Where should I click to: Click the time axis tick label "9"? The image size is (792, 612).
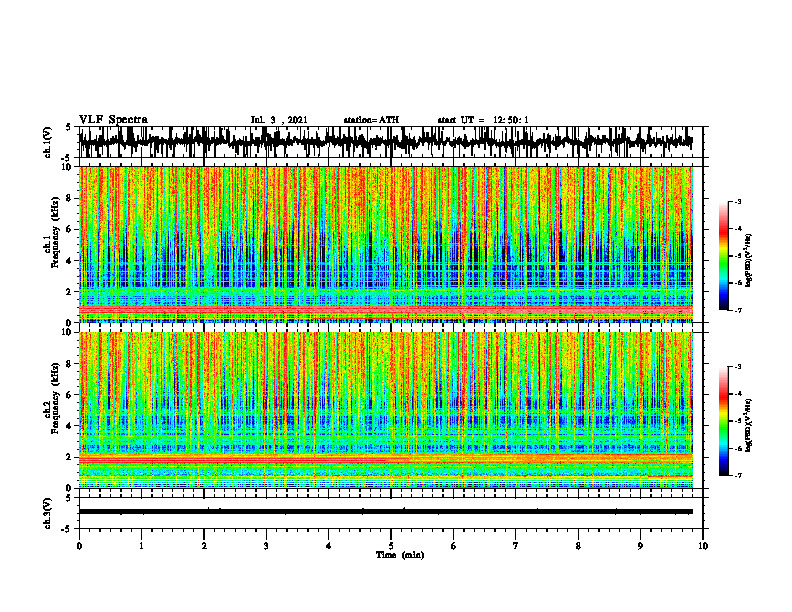coord(640,546)
